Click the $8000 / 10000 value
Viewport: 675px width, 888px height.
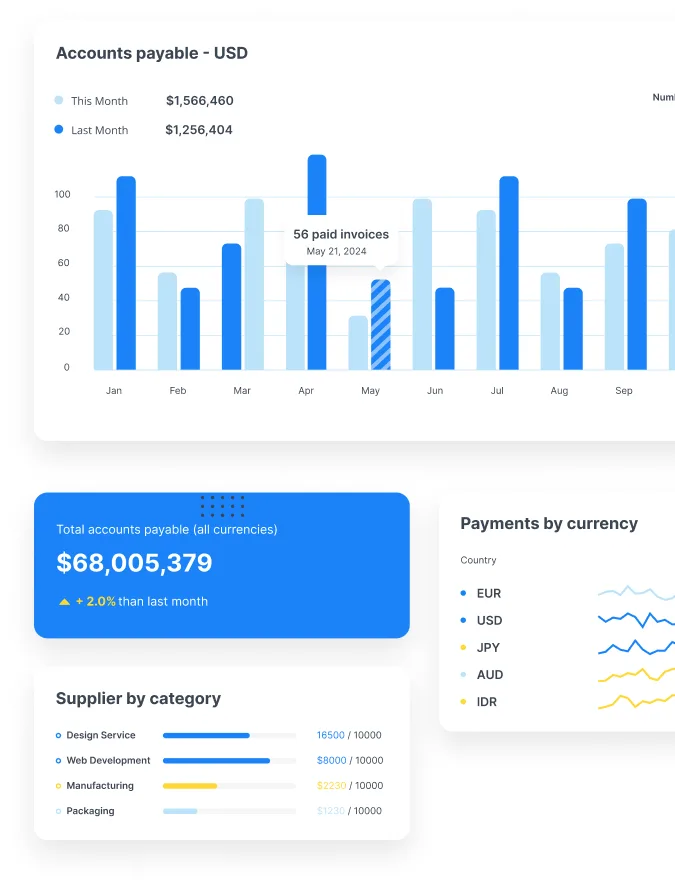(350, 761)
